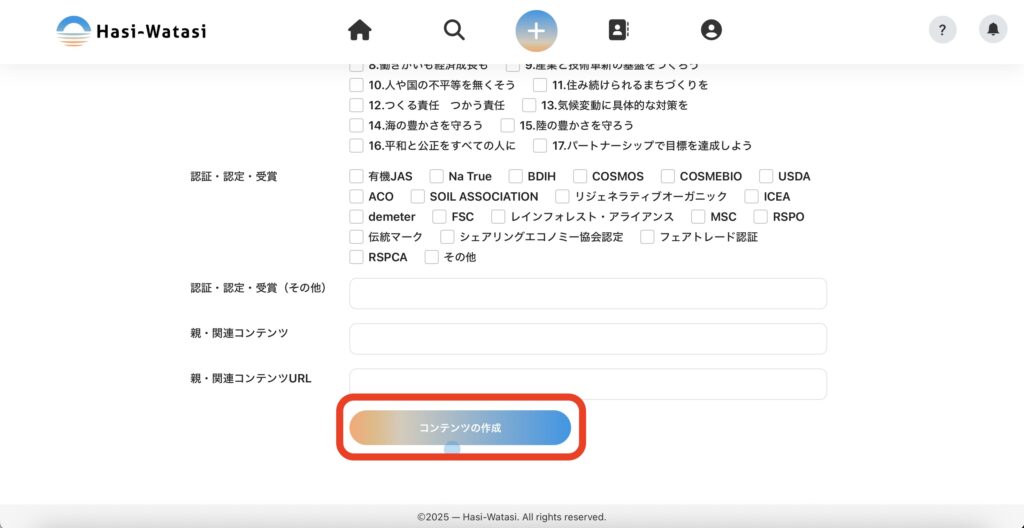
Task: Open the contacts book icon
Action: (619, 30)
